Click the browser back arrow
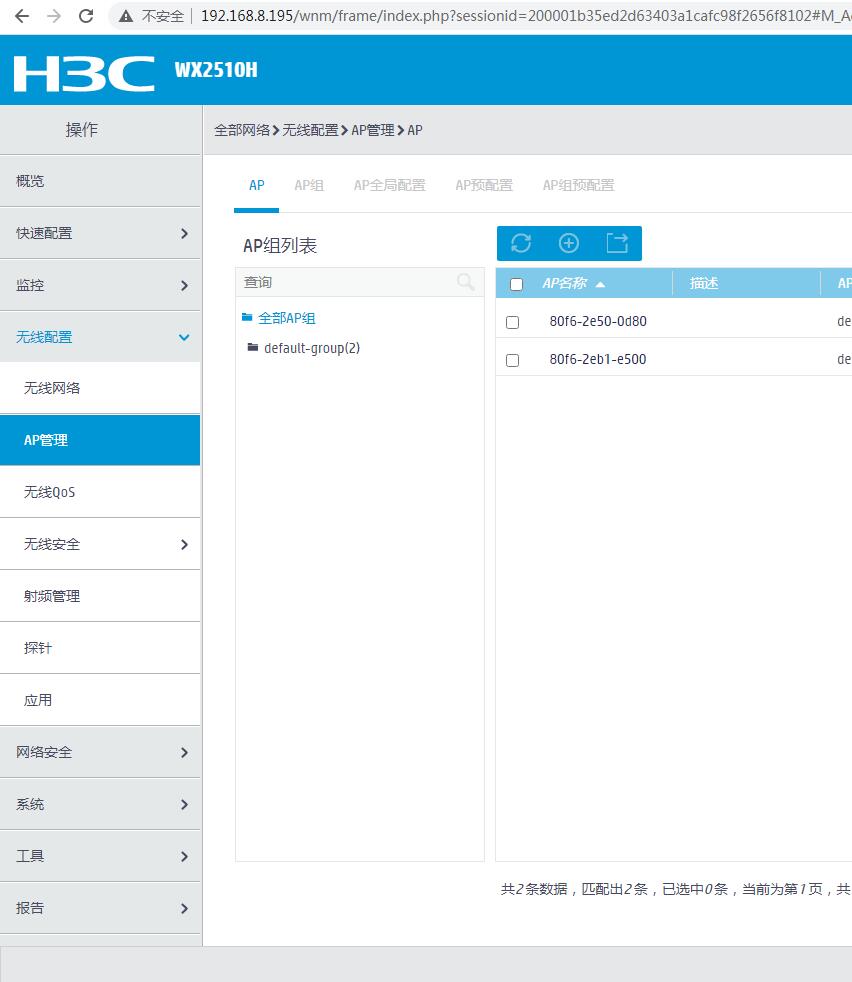The width and height of the screenshot is (852, 982). 22,16
